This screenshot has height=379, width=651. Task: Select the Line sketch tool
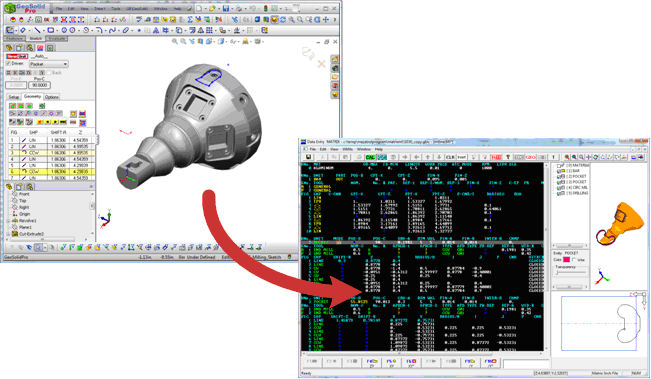(x=37, y=30)
